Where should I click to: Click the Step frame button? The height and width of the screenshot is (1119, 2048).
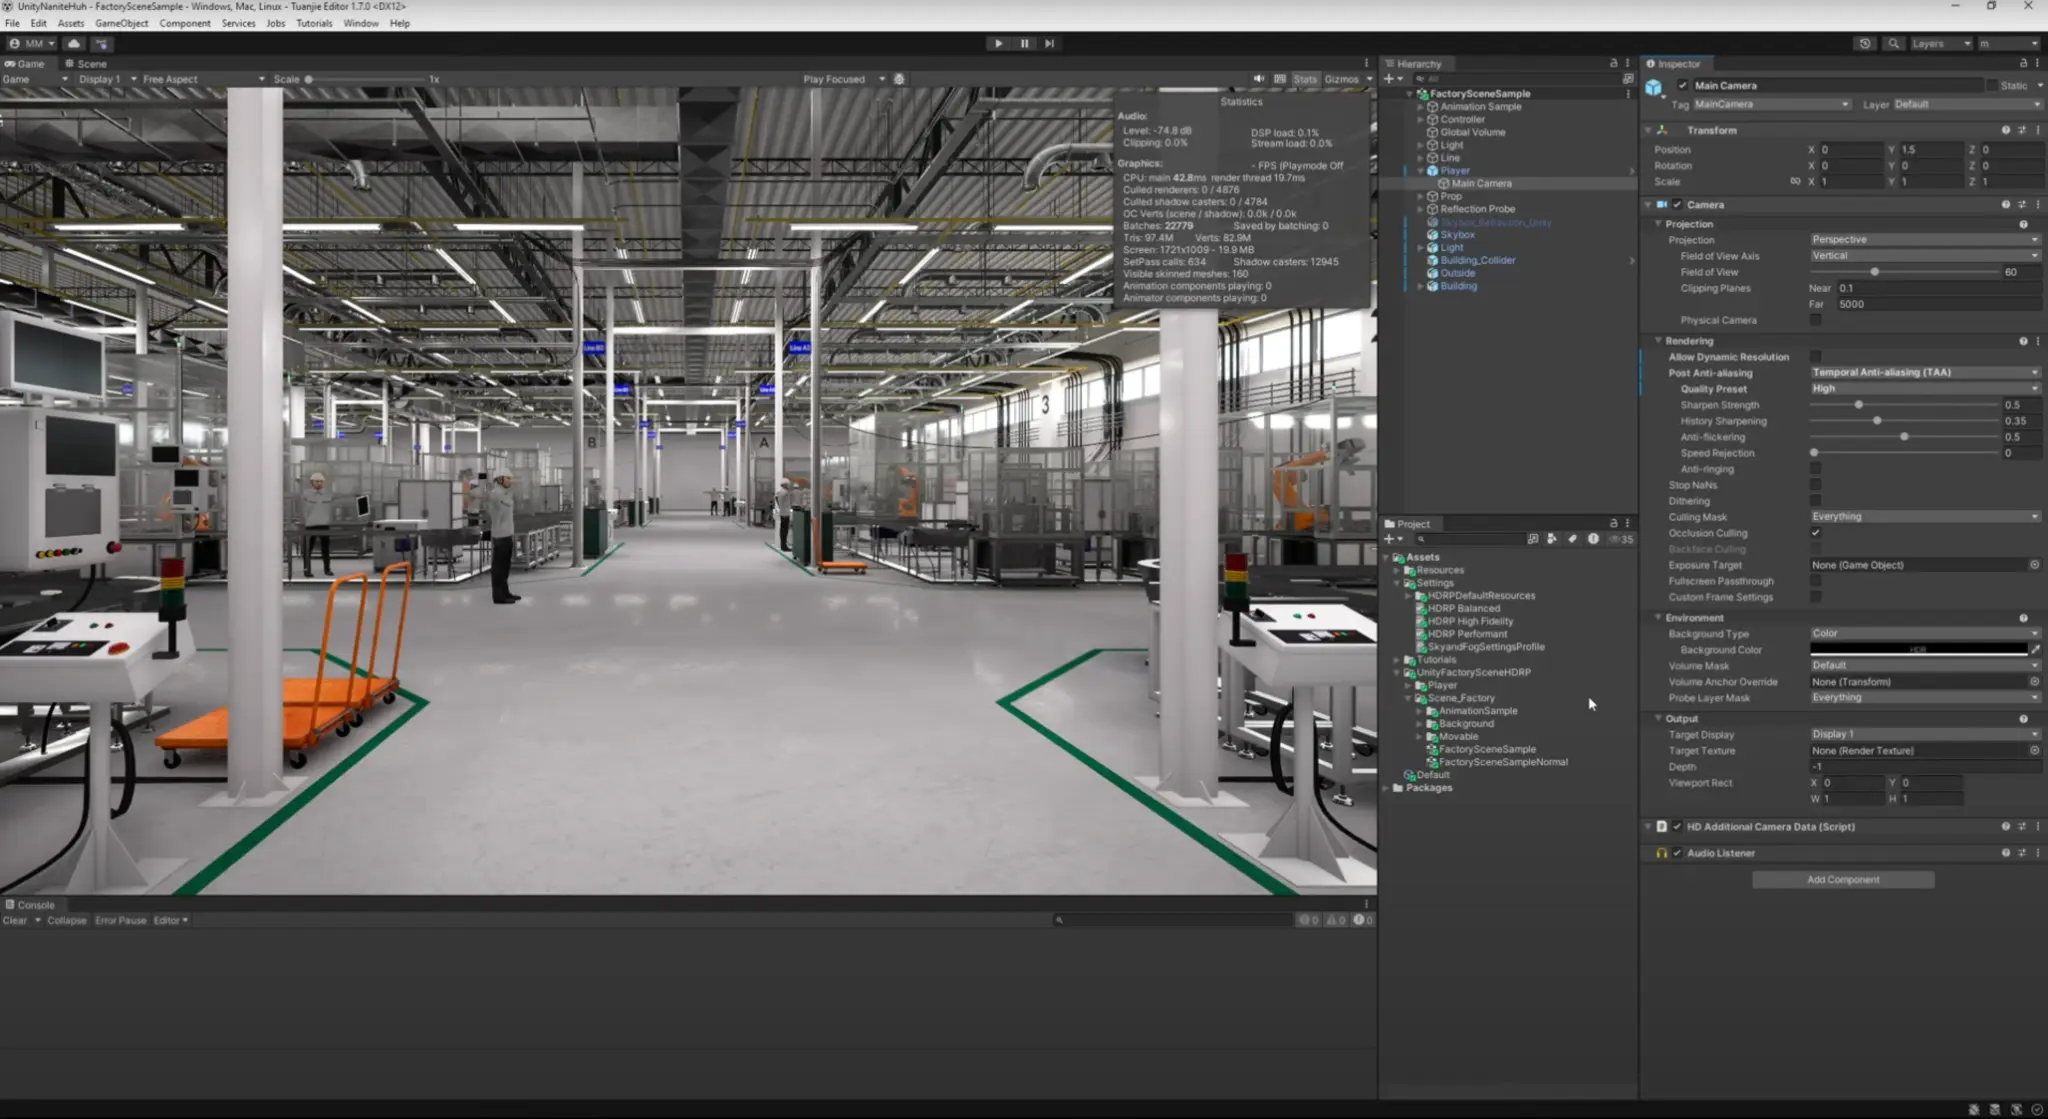(1049, 43)
